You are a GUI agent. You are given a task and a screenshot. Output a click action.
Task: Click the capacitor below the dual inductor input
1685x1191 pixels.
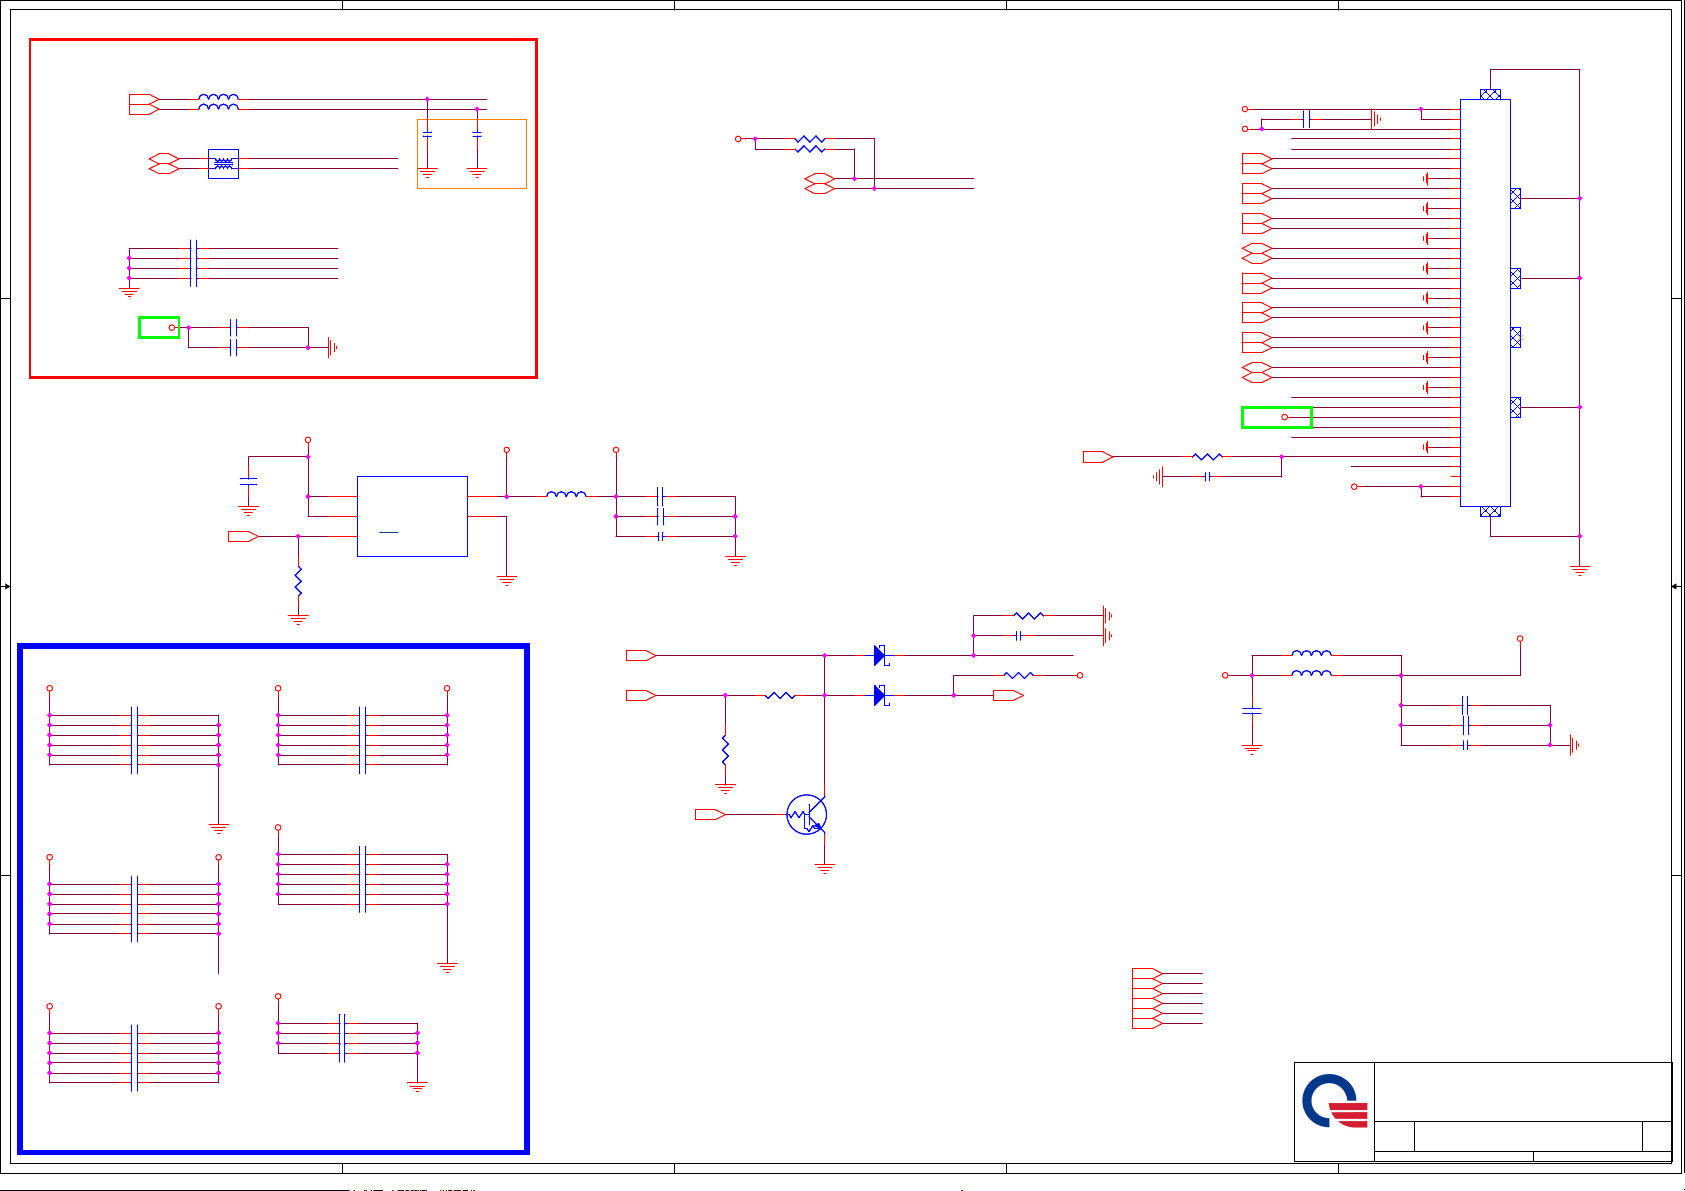[x=1252, y=710]
